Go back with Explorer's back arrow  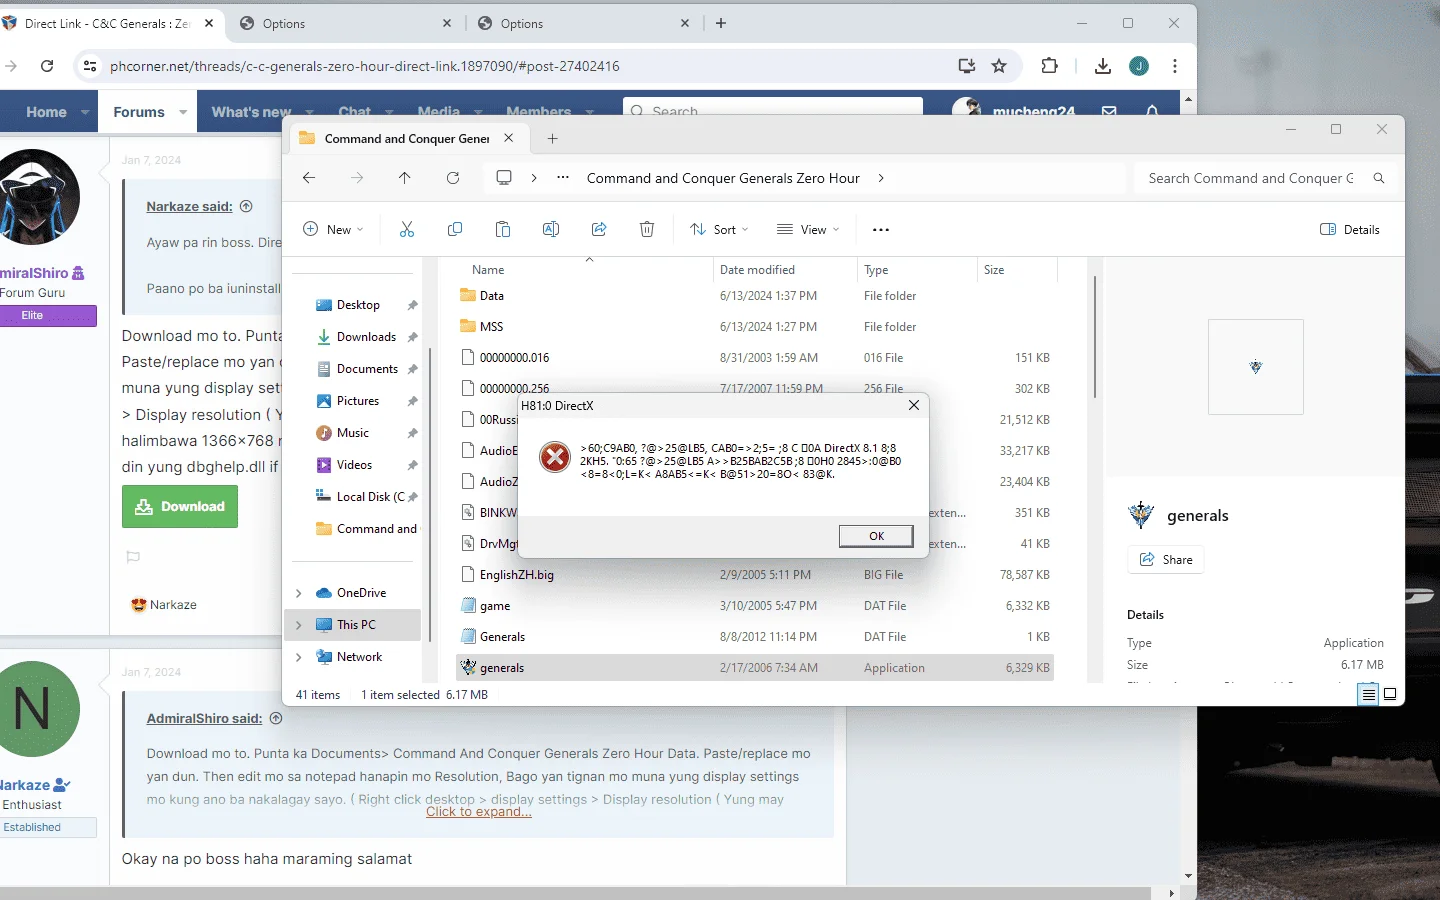pos(309,178)
